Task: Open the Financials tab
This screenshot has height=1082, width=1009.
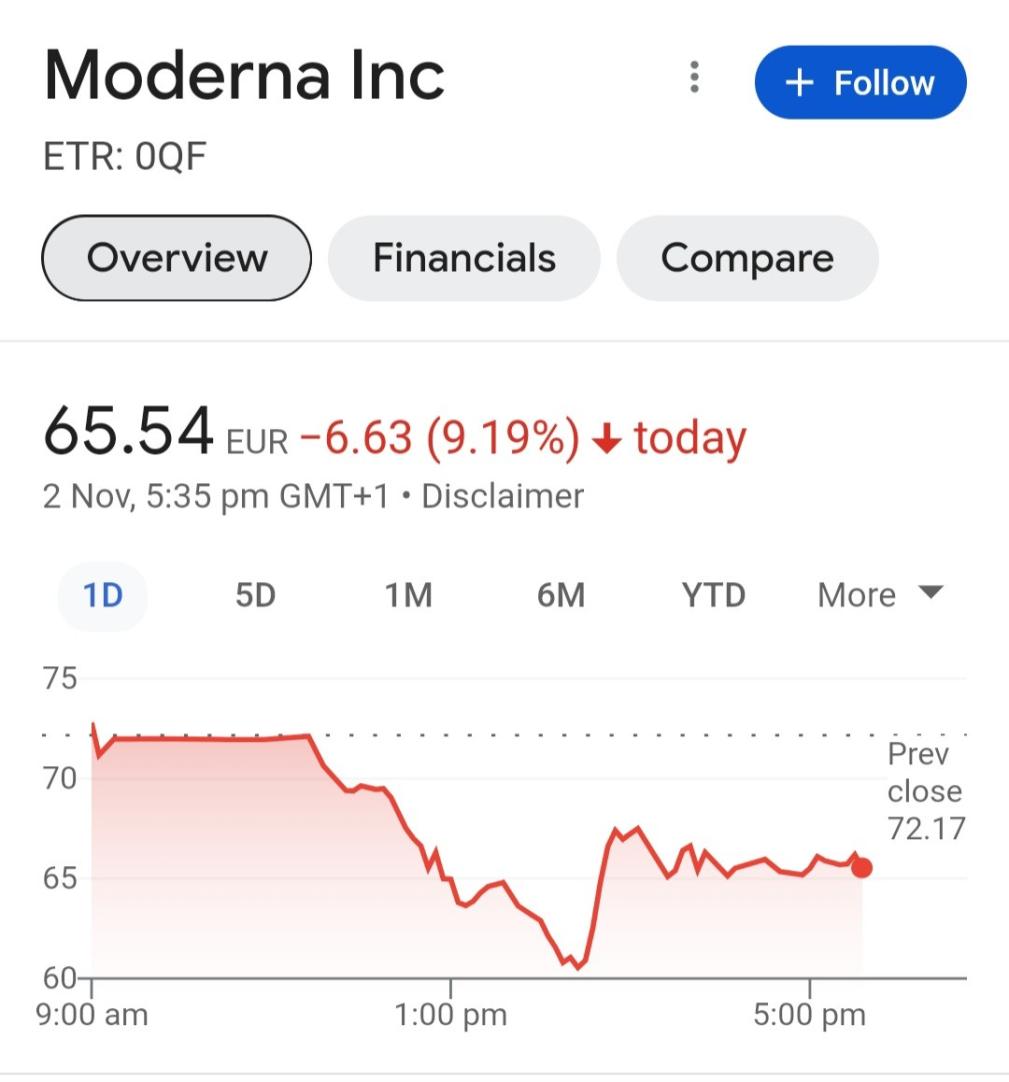Action: coord(464,258)
